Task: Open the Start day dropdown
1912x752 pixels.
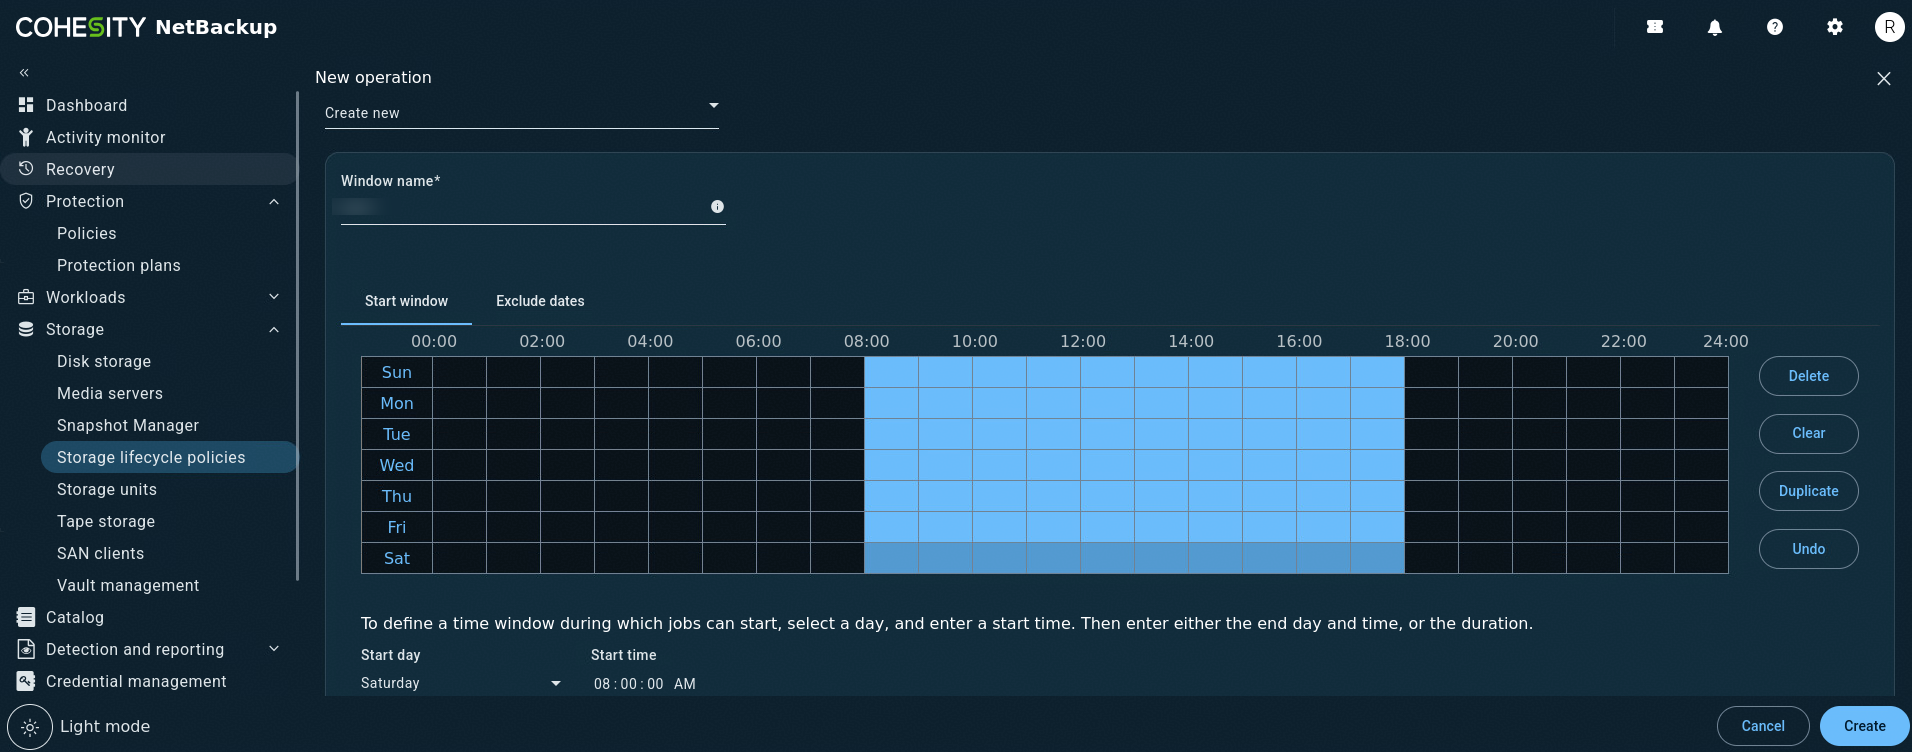Action: (x=461, y=683)
